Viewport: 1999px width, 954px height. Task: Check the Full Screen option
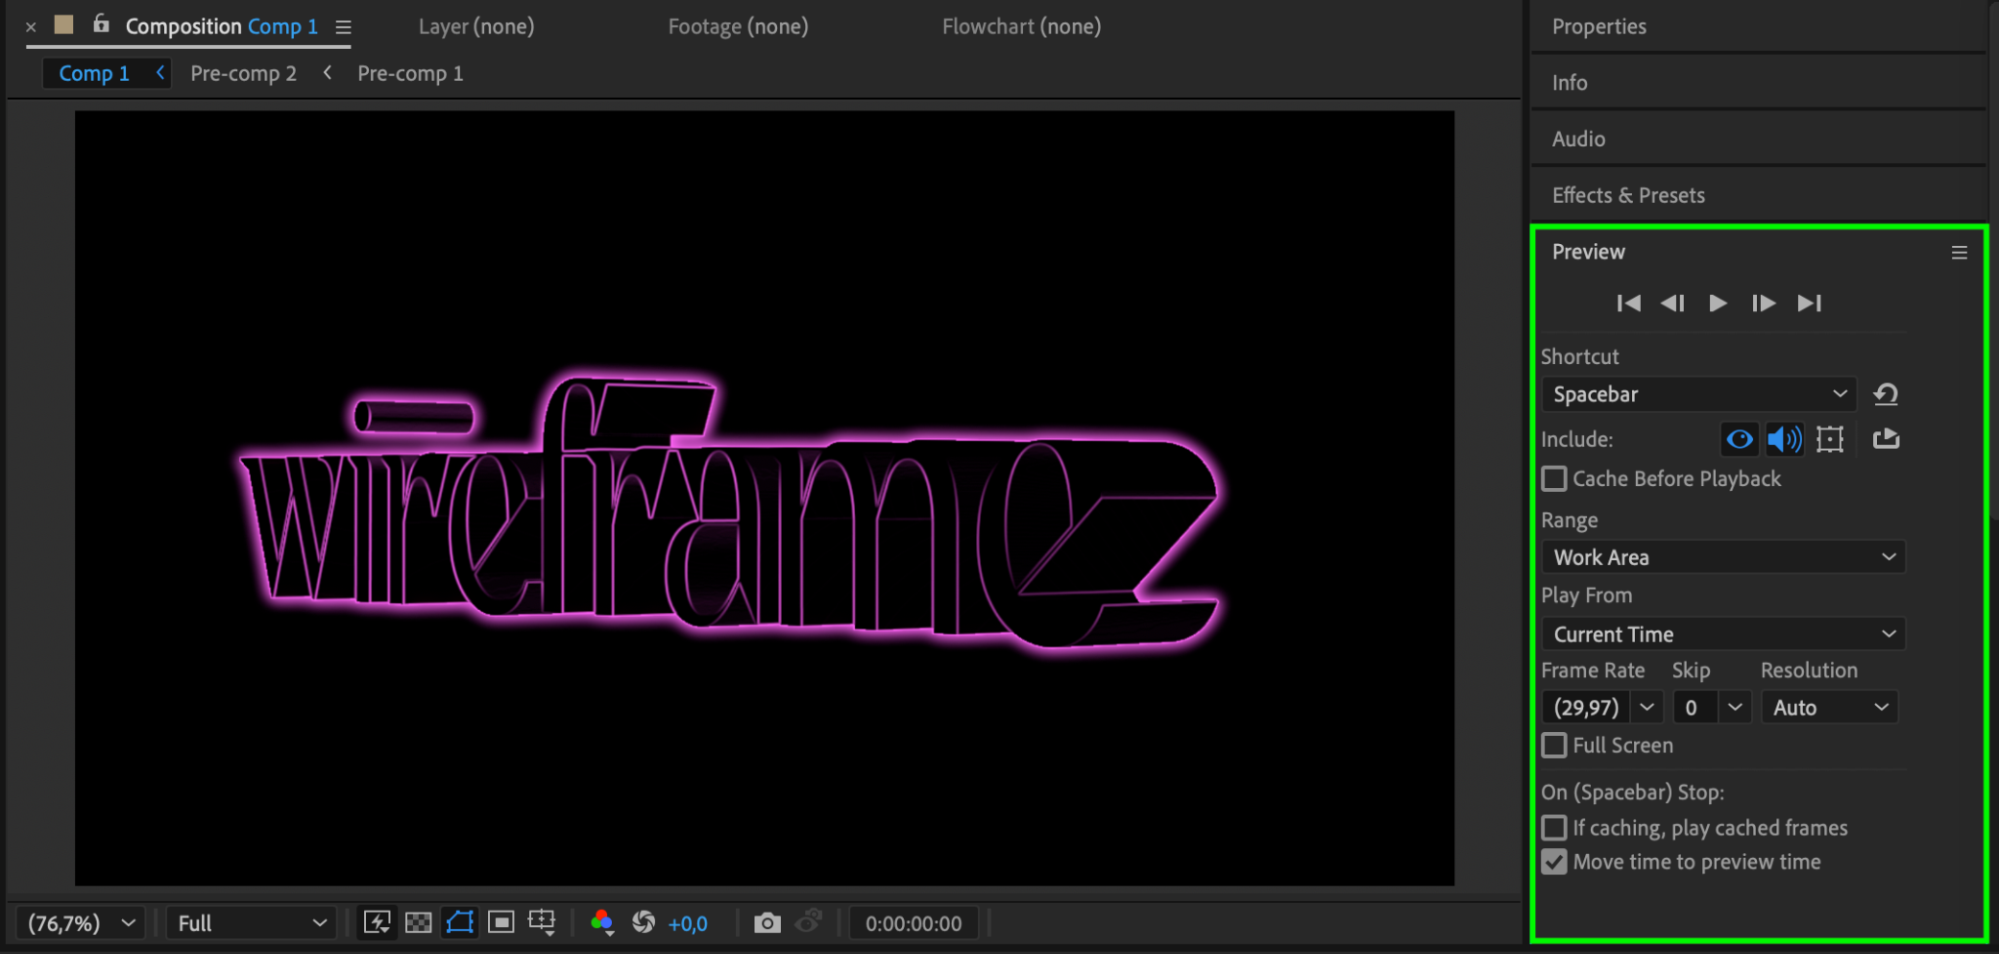pyautogui.click(x=1554, y=745)
